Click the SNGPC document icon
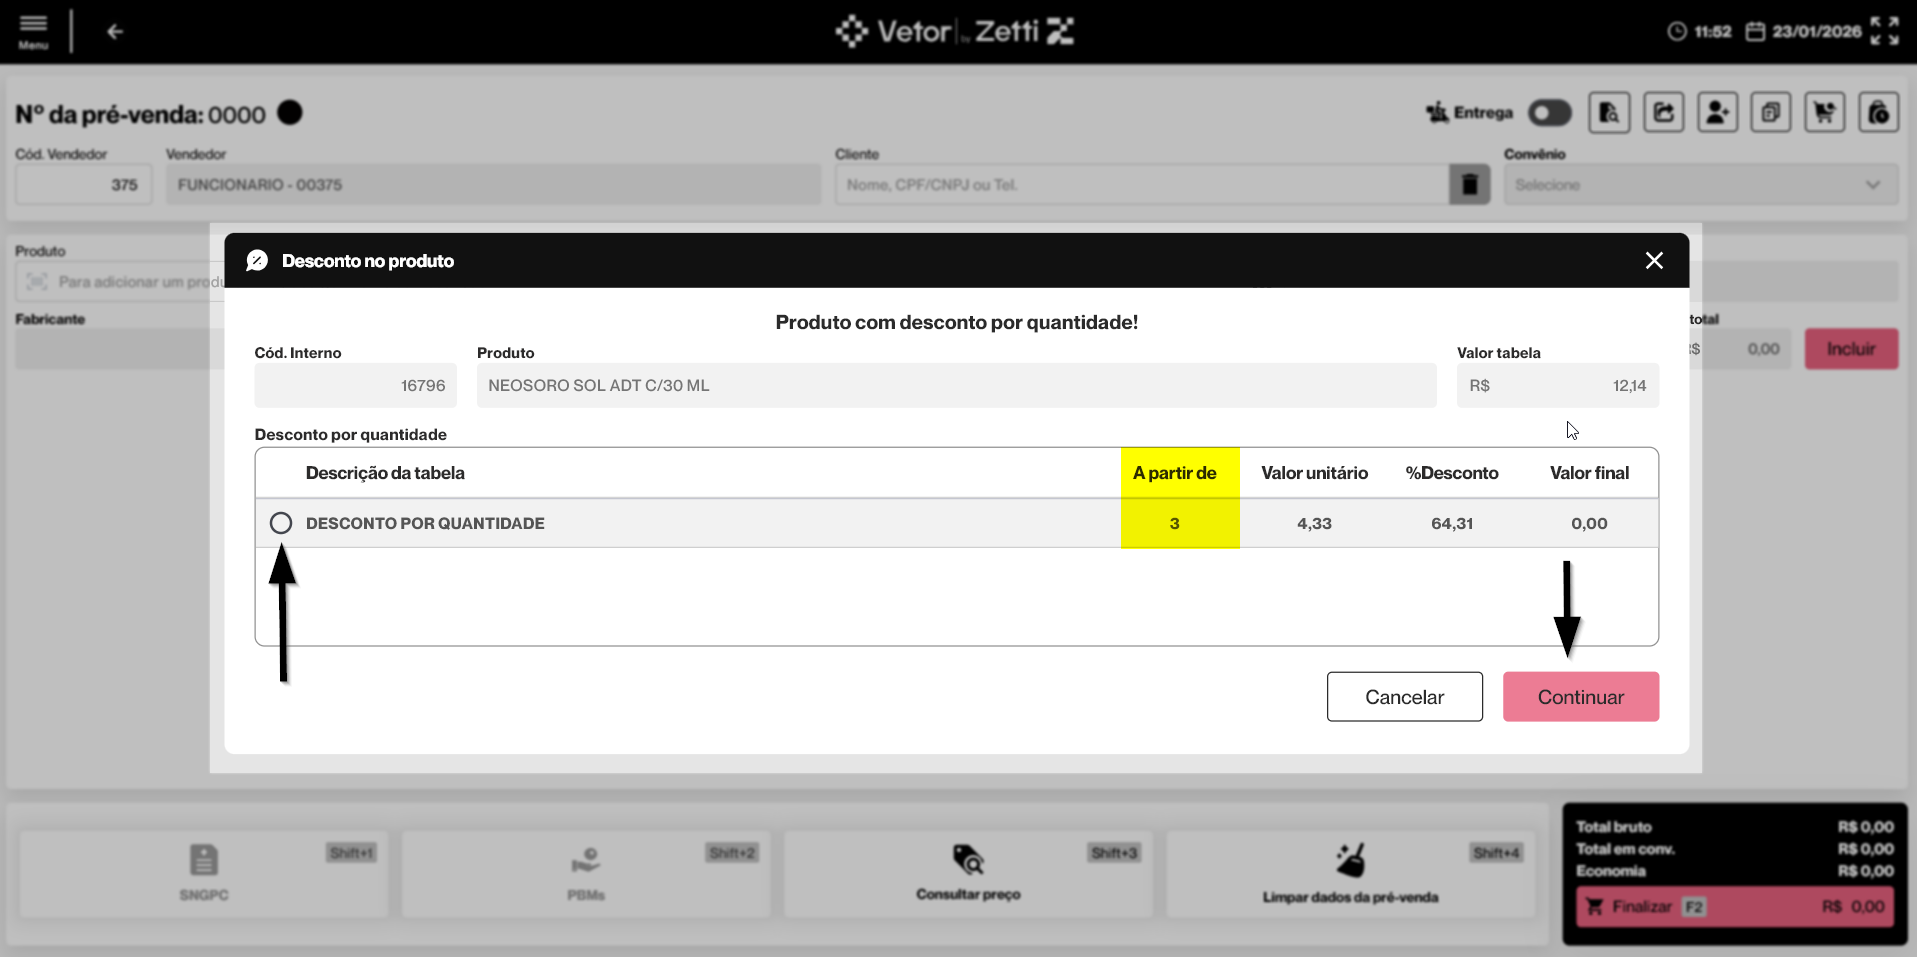This screenshot has height=957, width=1917. pos(204,860)
